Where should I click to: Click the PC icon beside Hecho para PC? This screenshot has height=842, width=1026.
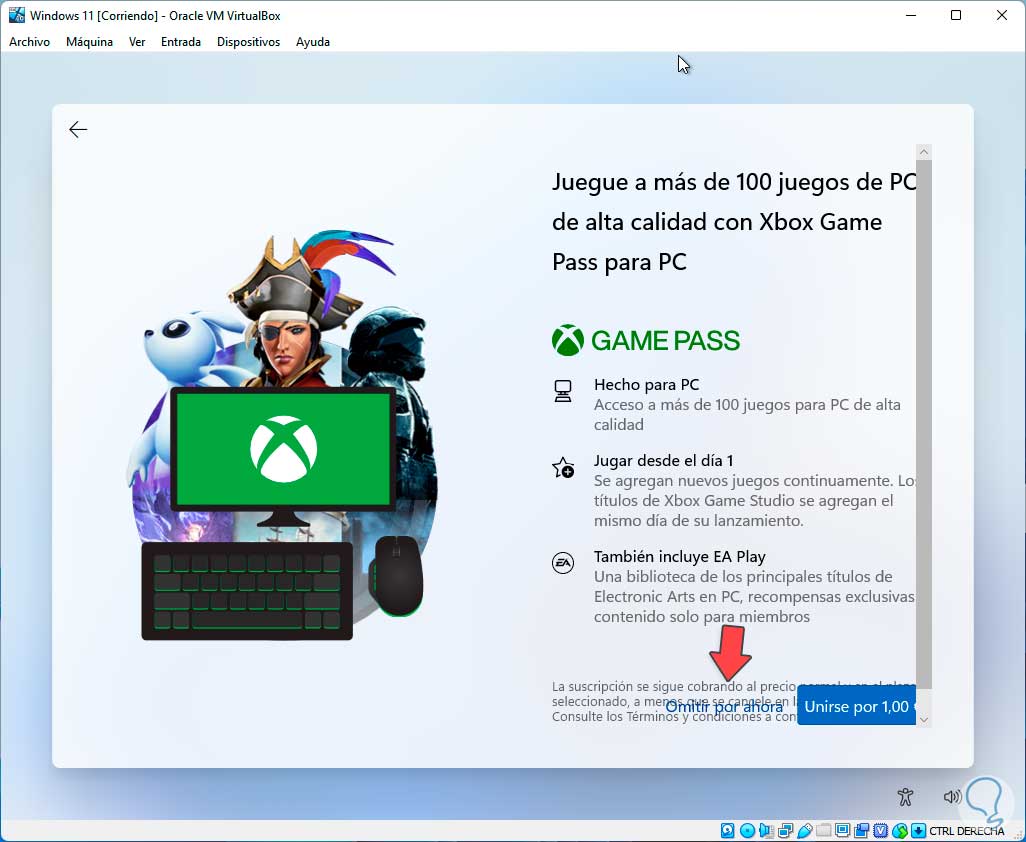[x=563, y=391]
